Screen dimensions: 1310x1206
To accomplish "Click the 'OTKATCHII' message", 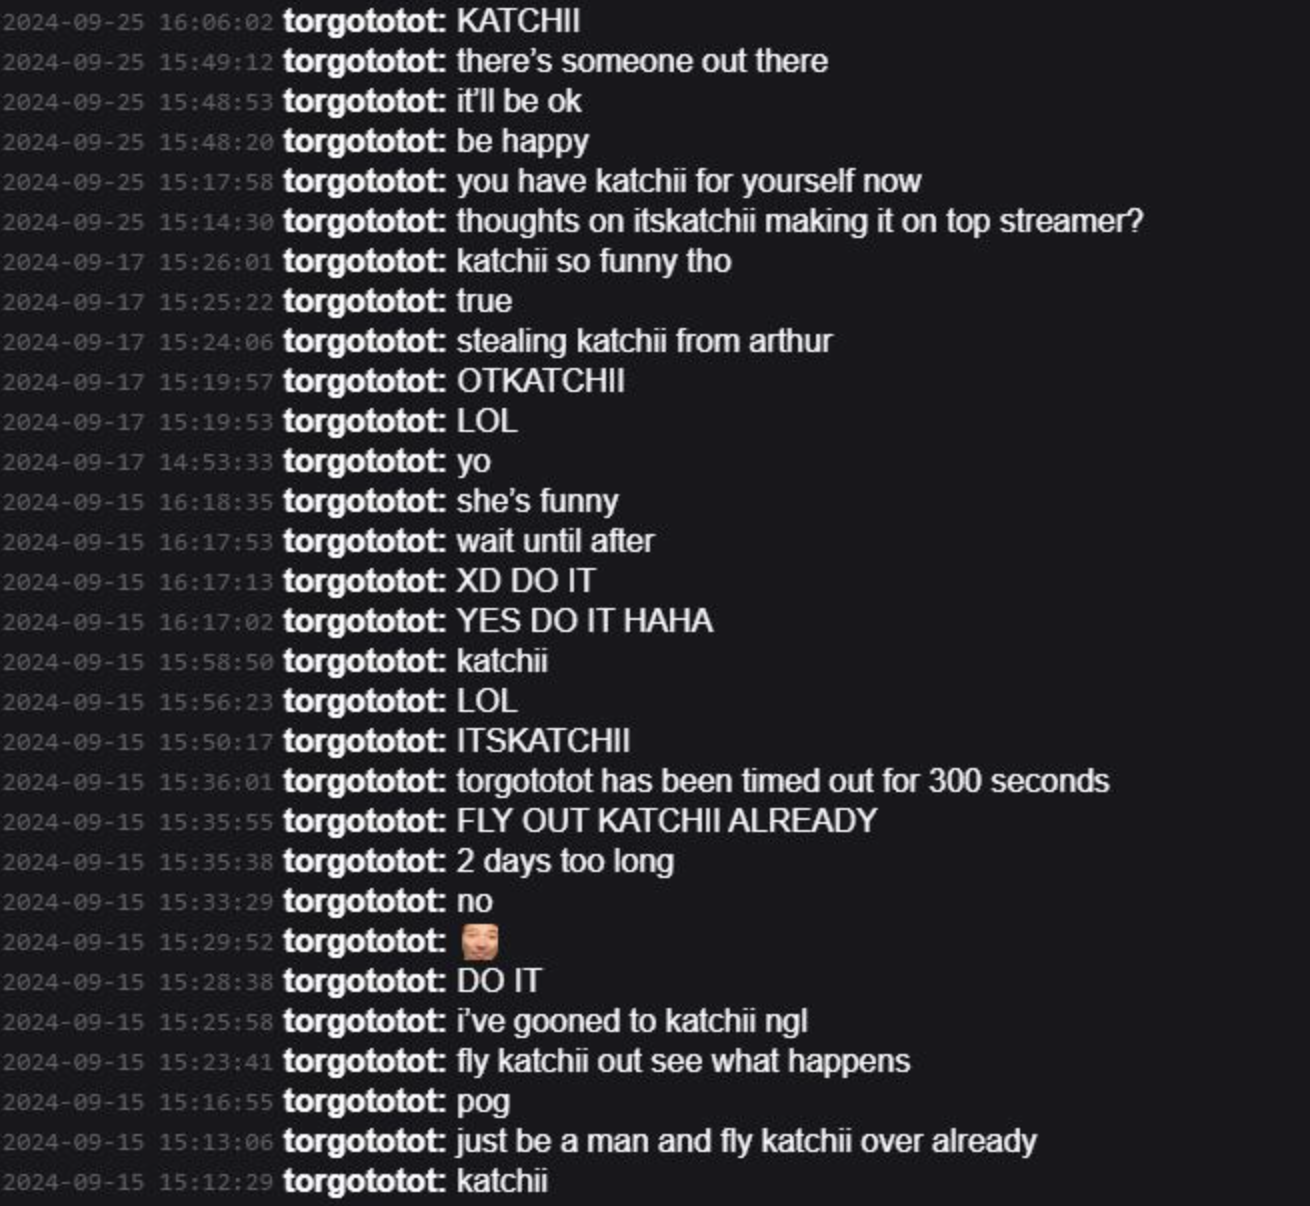I will [541, 381].
